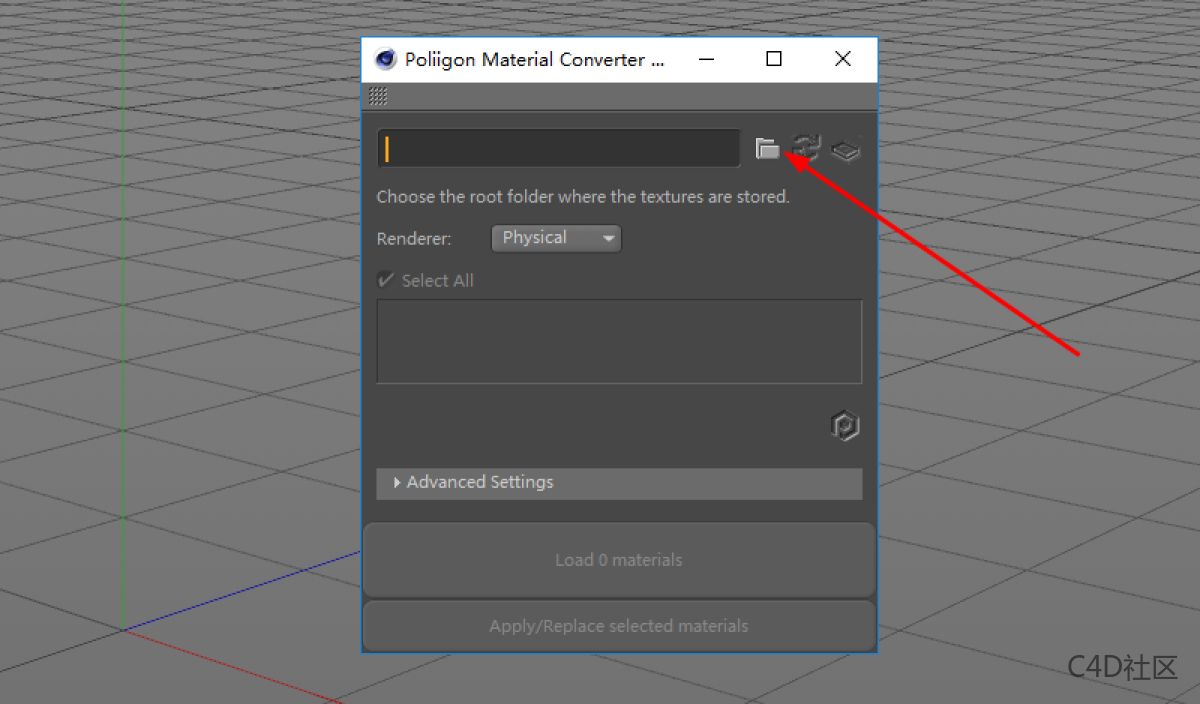Click inside the root folder path field

(558, 147)
